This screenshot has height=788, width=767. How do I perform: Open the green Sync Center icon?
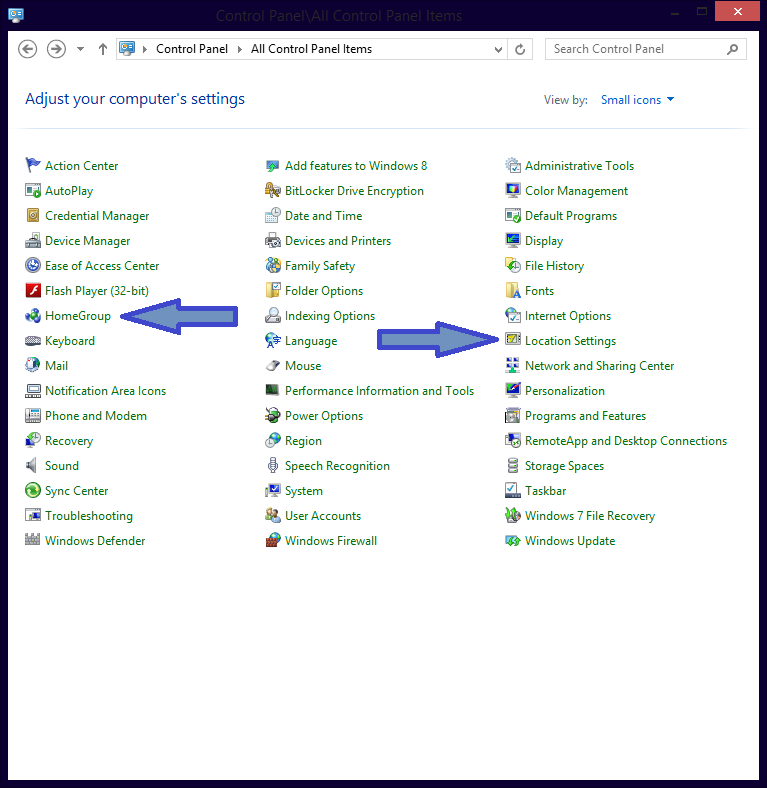[x=33, y=490]
